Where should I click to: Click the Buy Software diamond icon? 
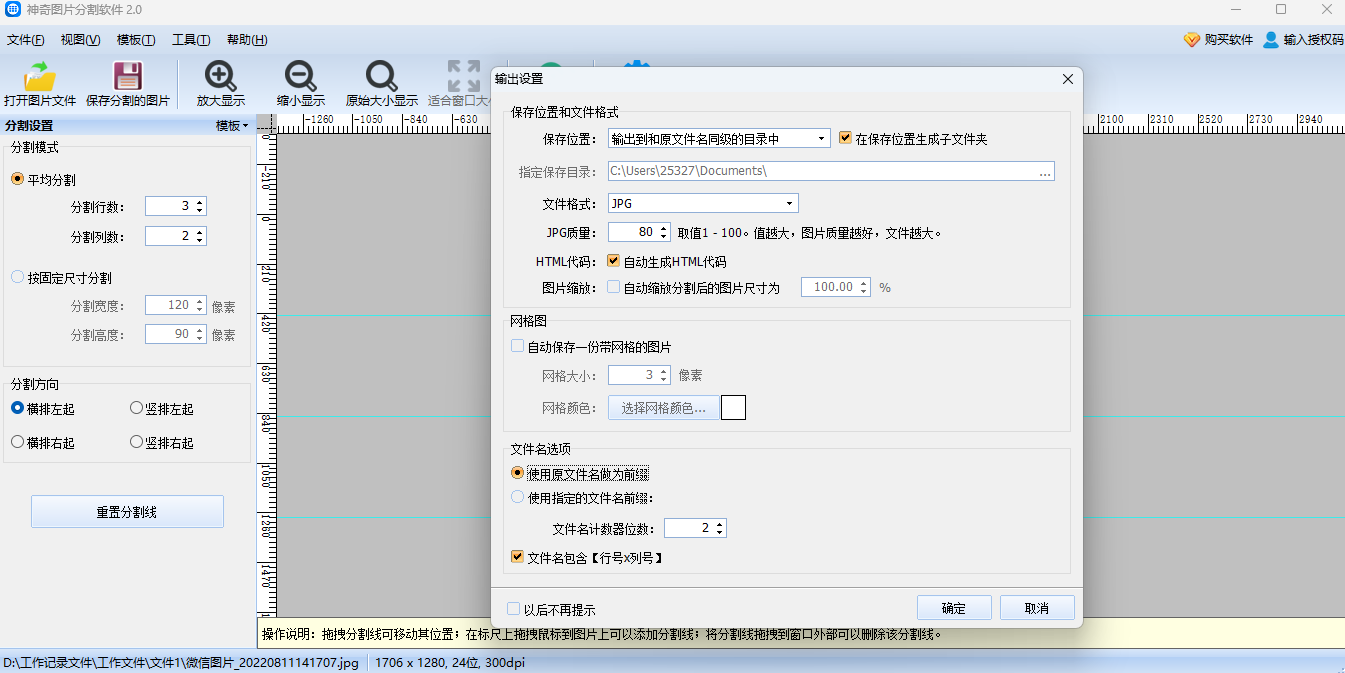click(1191, 40)
